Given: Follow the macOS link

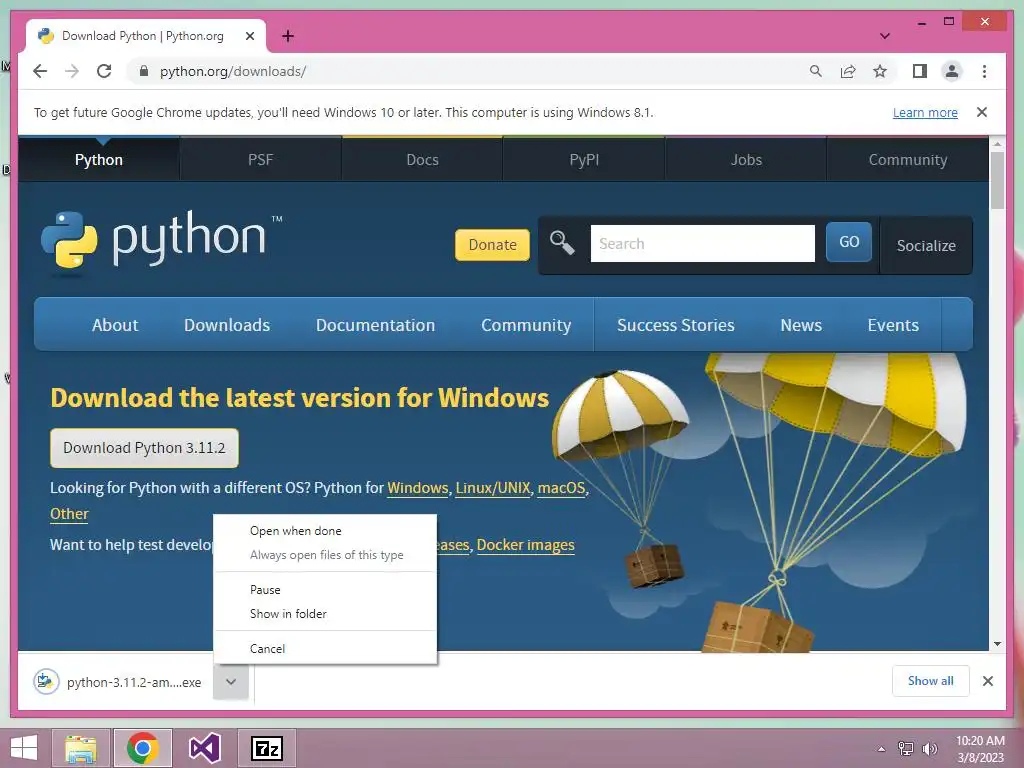Looking at the screenshot, I should coord(561,488).
